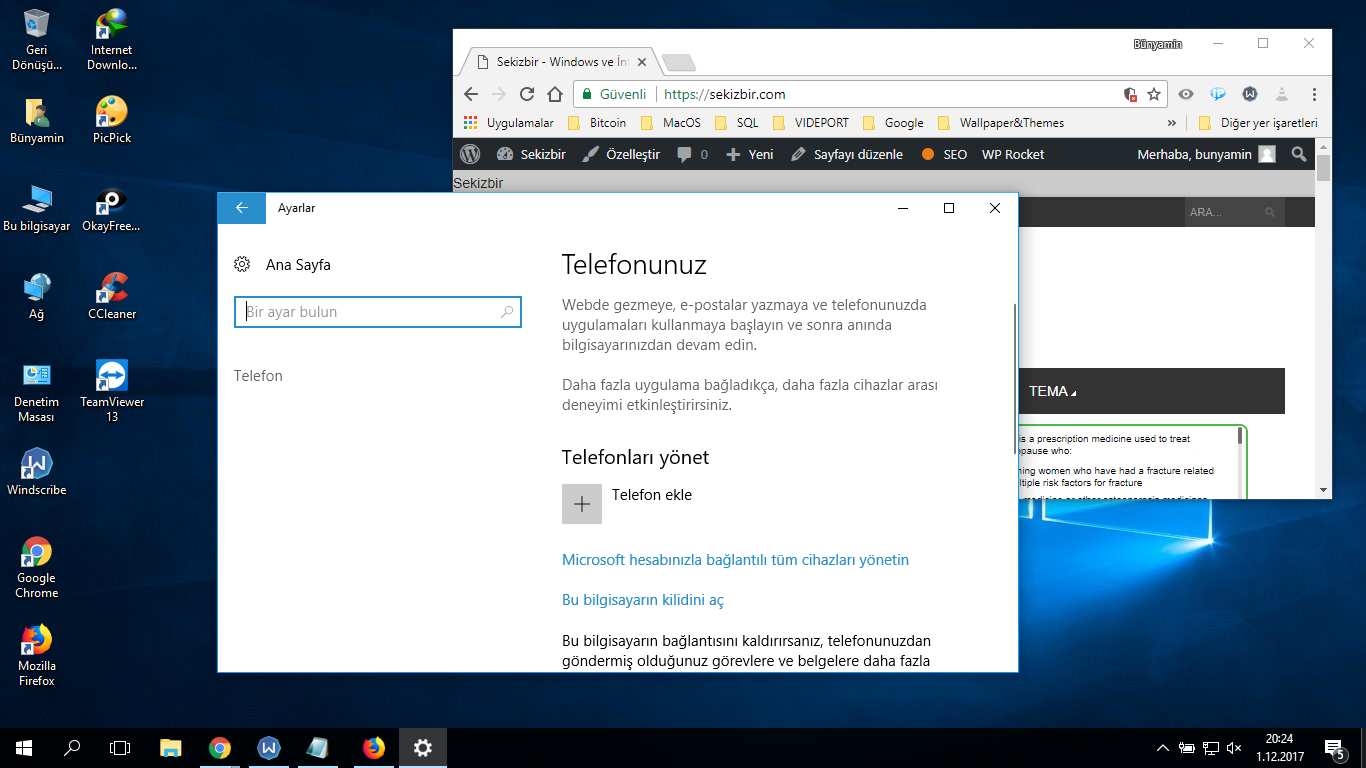Click the Start button on taskbar
The image size is (1366, 768).
click(24, 748)
